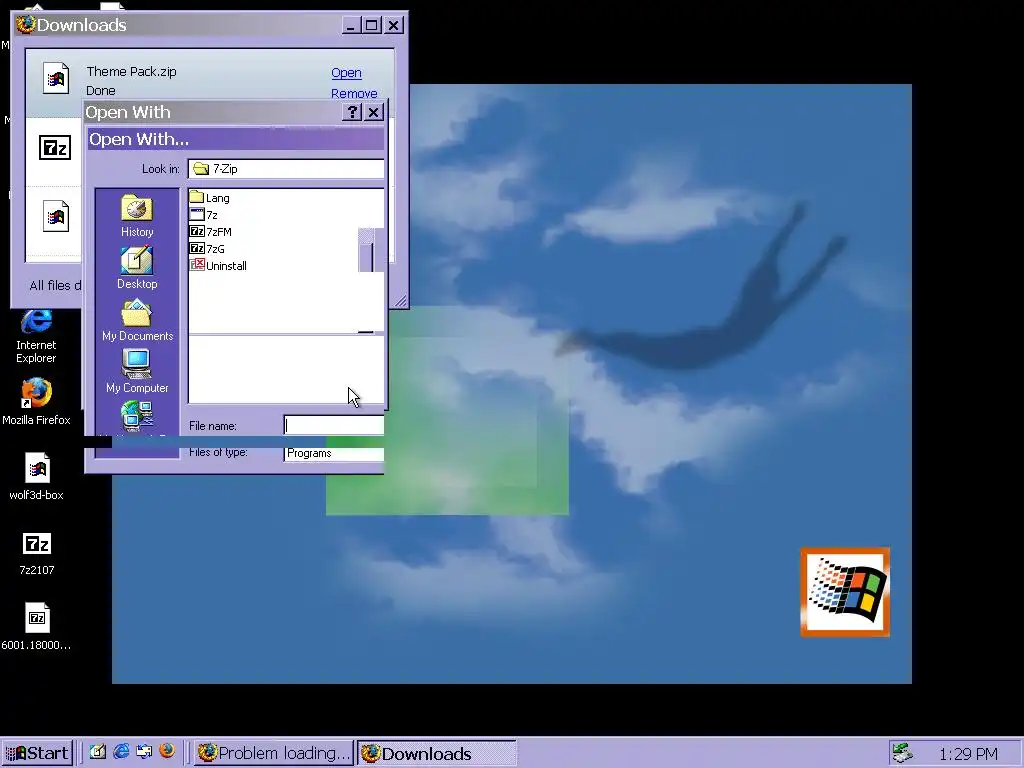1024x768 pixels.
Task: Select the 6001.18000 desktop file icon
Action: click(x=37, y=627)
